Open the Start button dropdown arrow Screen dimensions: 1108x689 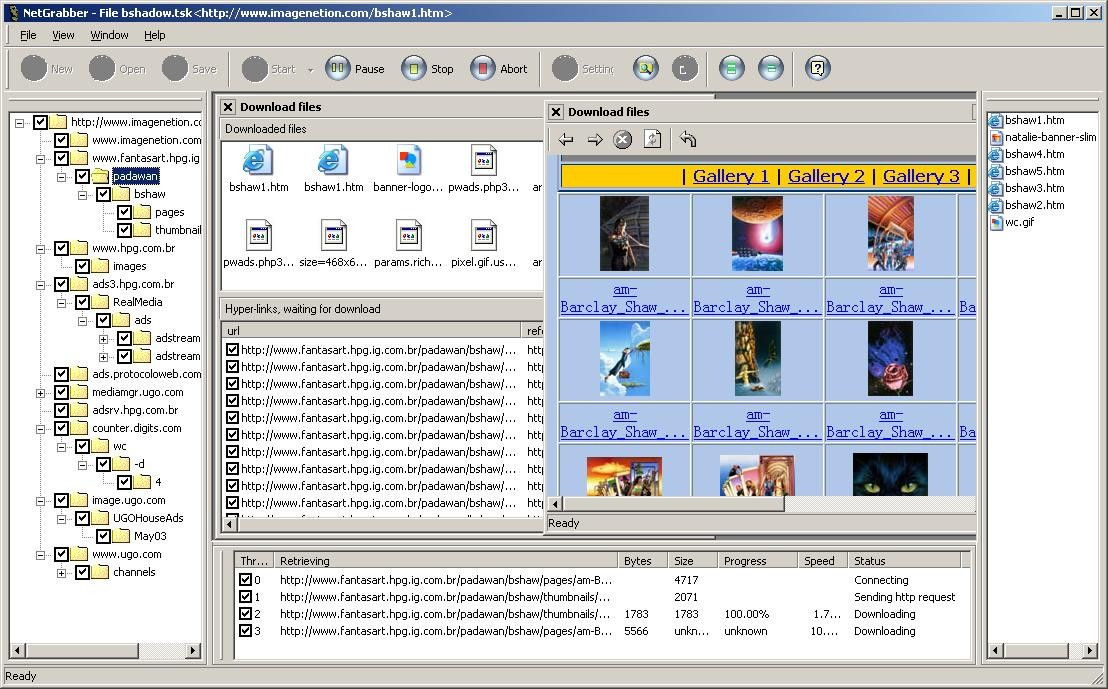(x=310, y=69)
